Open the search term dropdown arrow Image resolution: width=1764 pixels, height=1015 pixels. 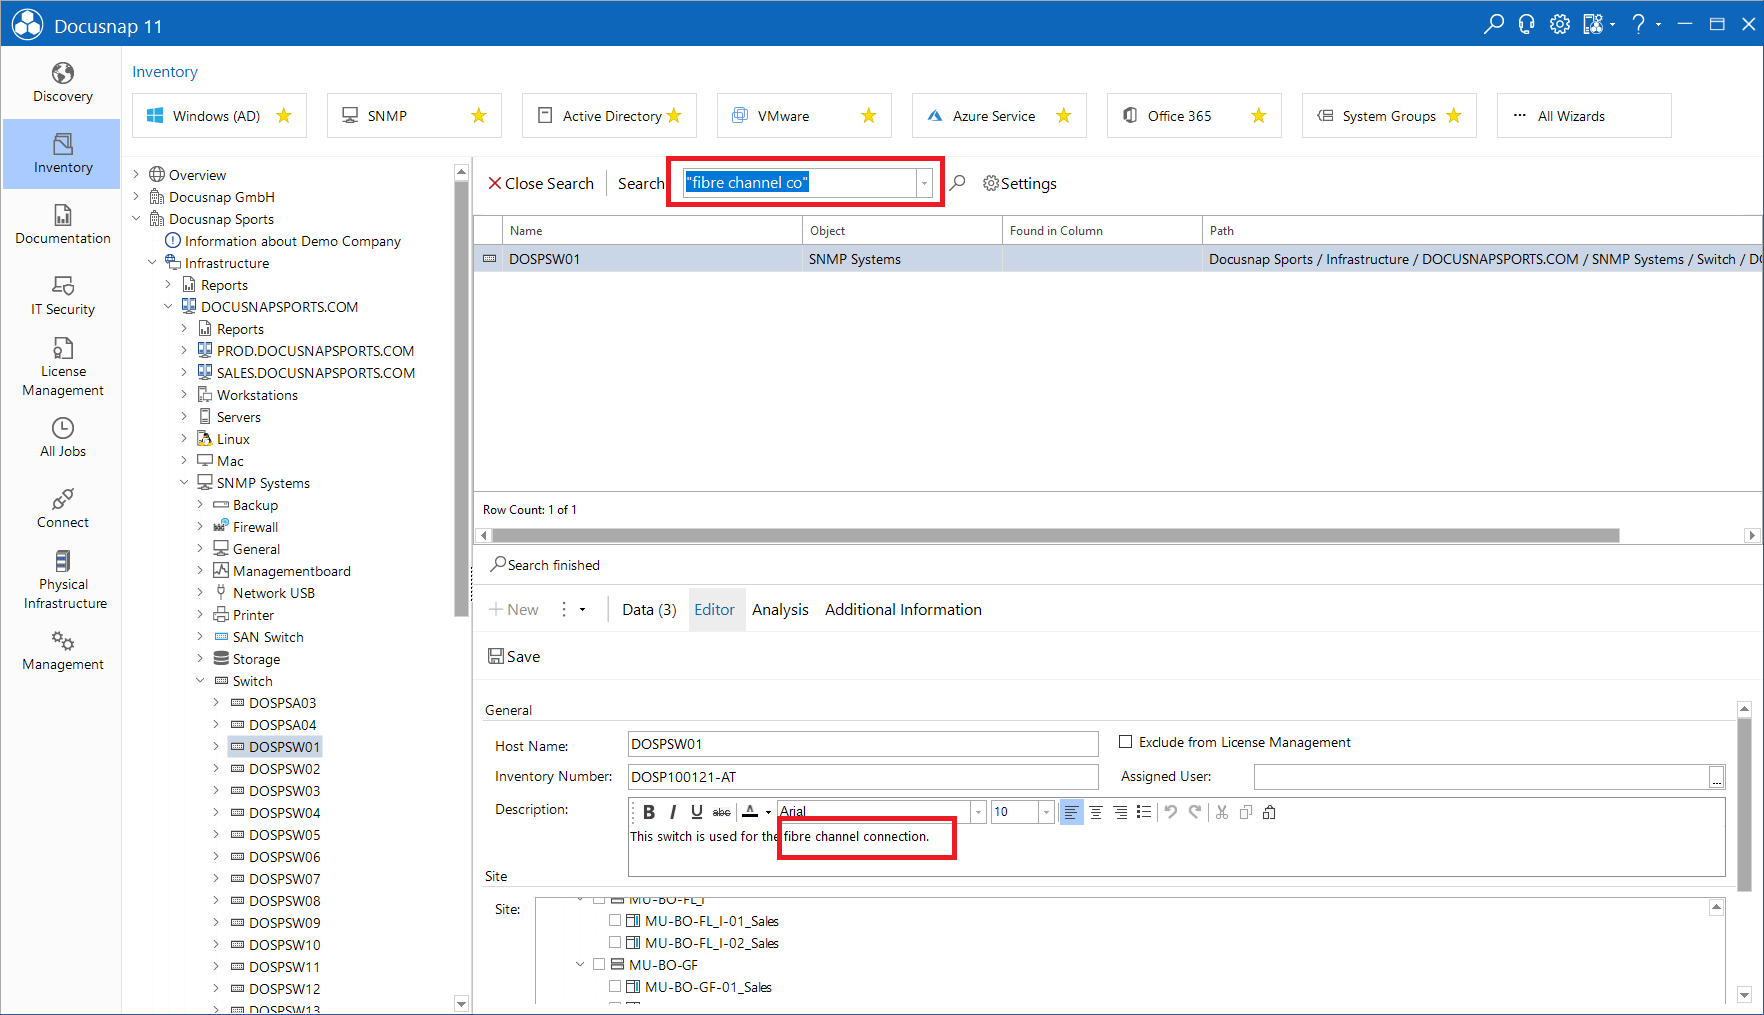click(925, 183)
